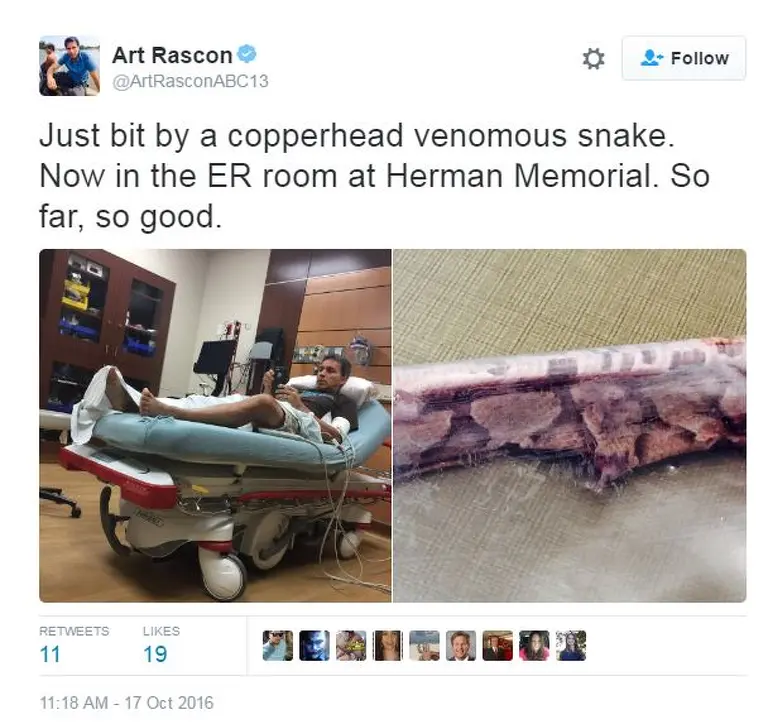The height and width of the screenshot is (724, 768).
Task: Open the snake skin close-up photo
Action: coord(570,426)
